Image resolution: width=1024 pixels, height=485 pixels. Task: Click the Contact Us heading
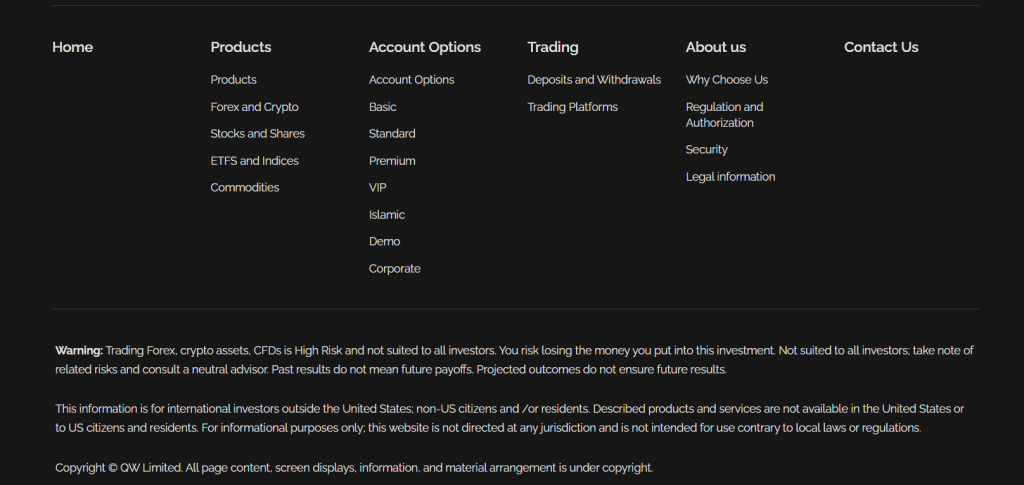pyautogui.click(x=880, y=47)
